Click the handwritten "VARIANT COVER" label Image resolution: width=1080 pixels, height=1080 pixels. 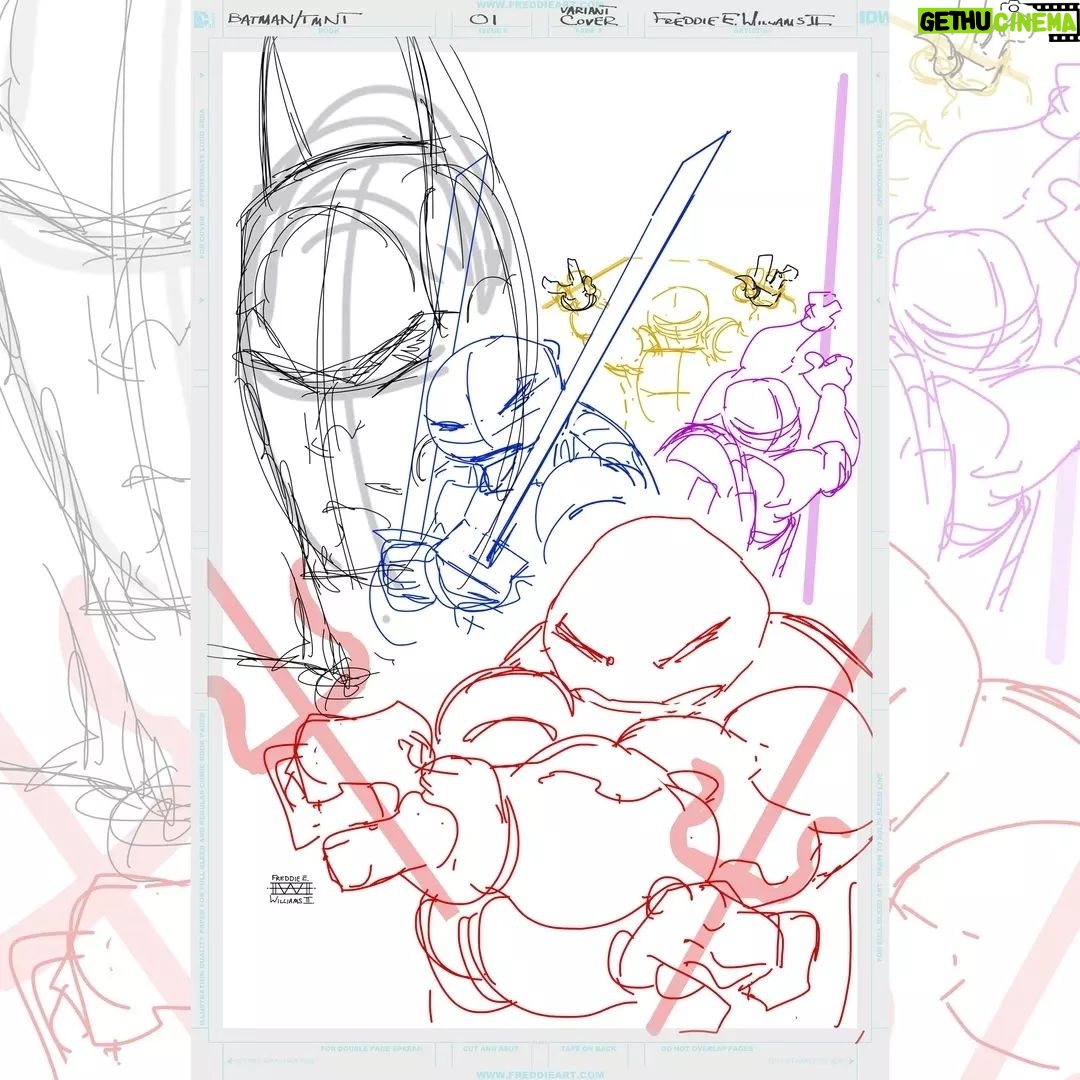[588, 15]
